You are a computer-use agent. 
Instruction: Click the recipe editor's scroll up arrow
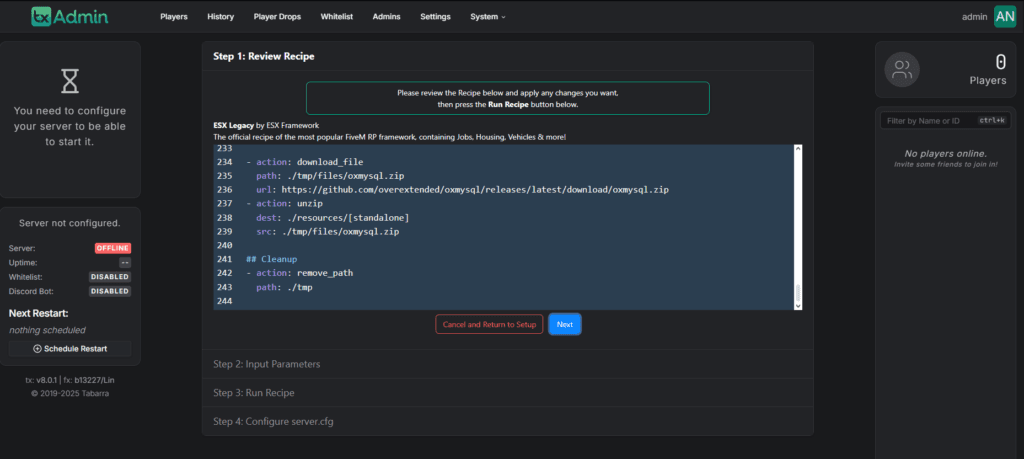[x=798, y=149]
